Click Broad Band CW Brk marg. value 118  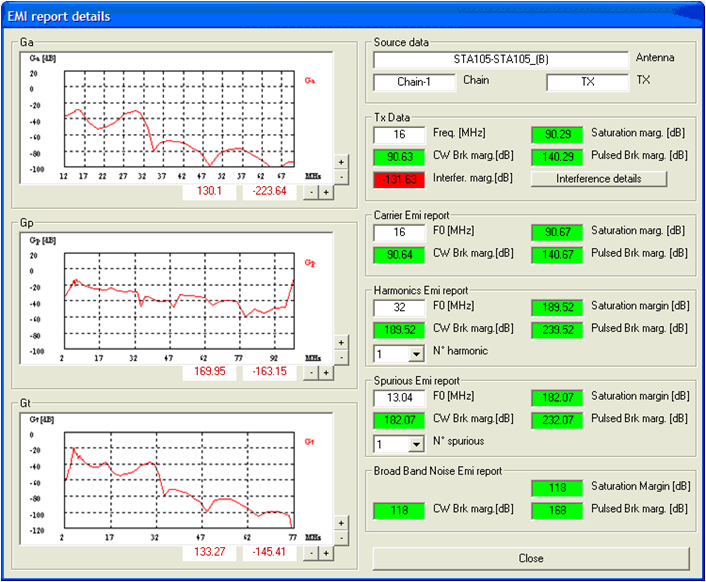point(399,510)
